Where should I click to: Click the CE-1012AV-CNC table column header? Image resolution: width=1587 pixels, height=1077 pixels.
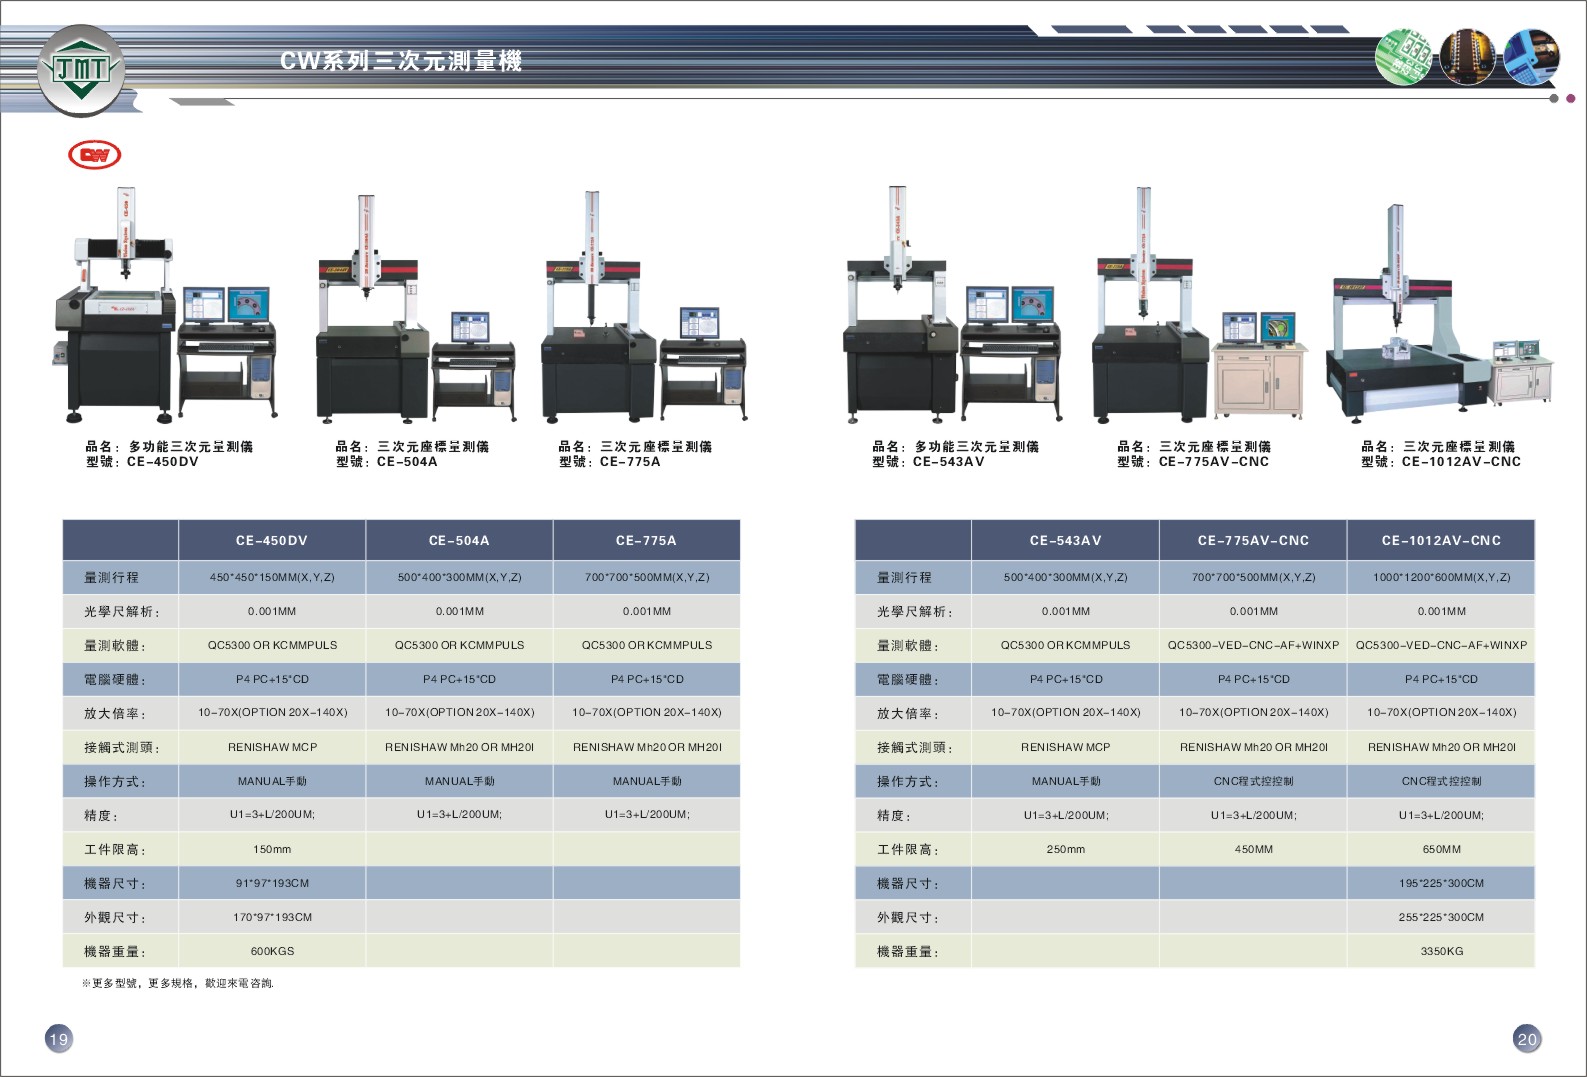pyautogui.click(x=1441, y=540)
